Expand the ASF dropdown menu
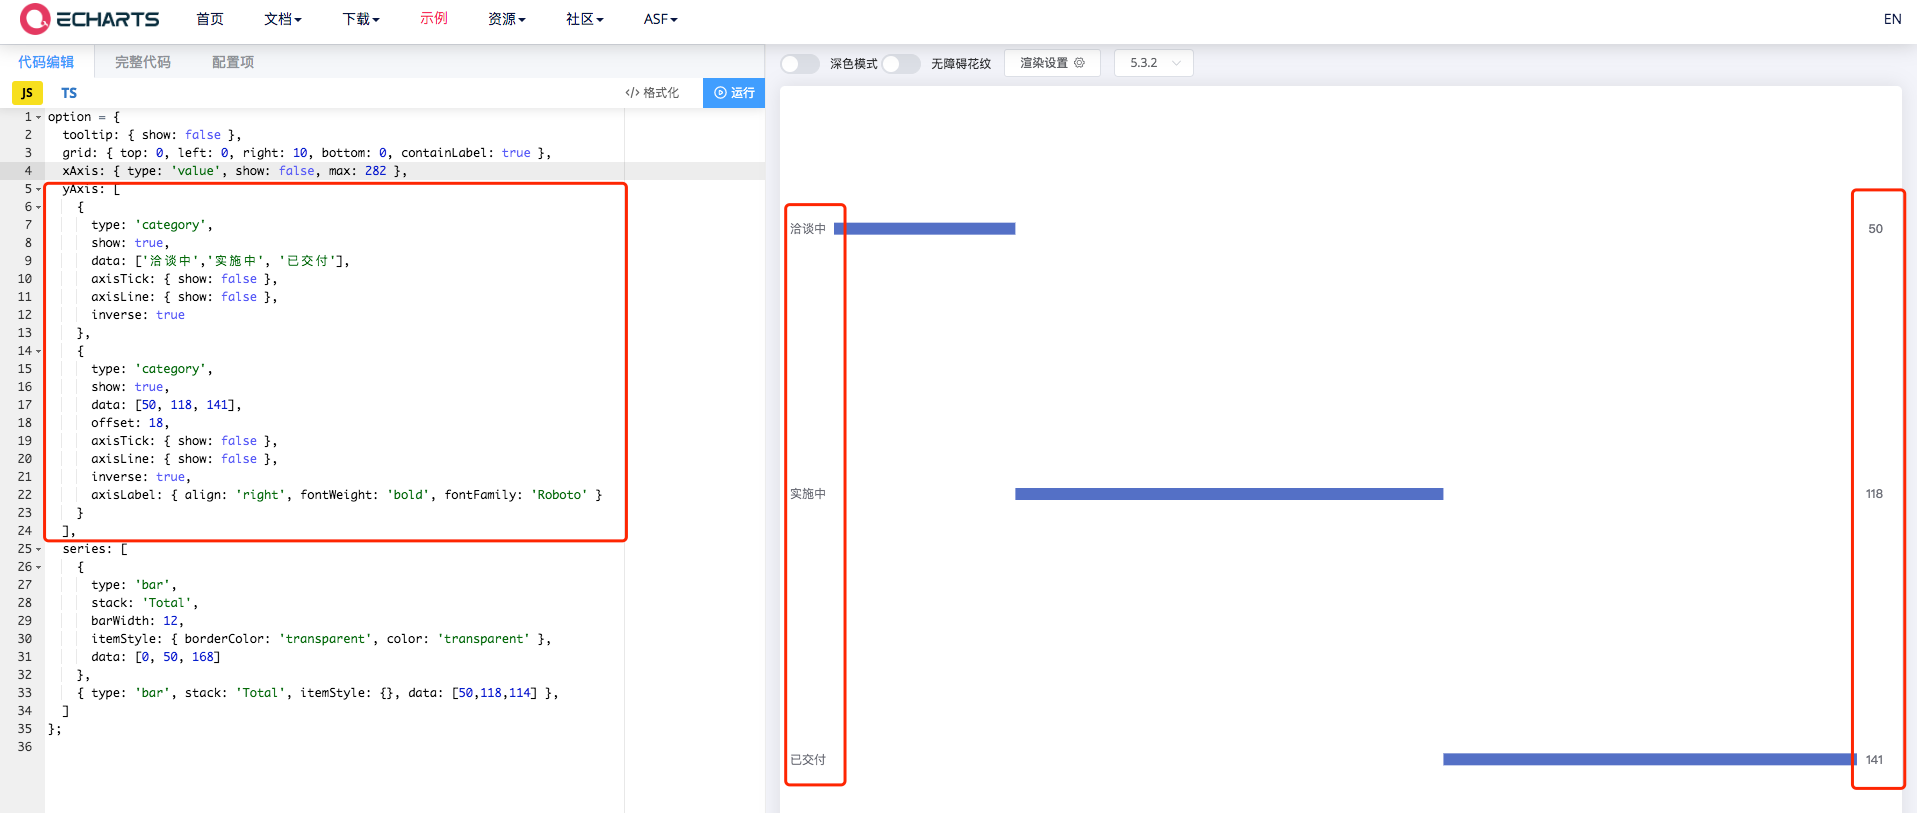 [x=661, y=19]
